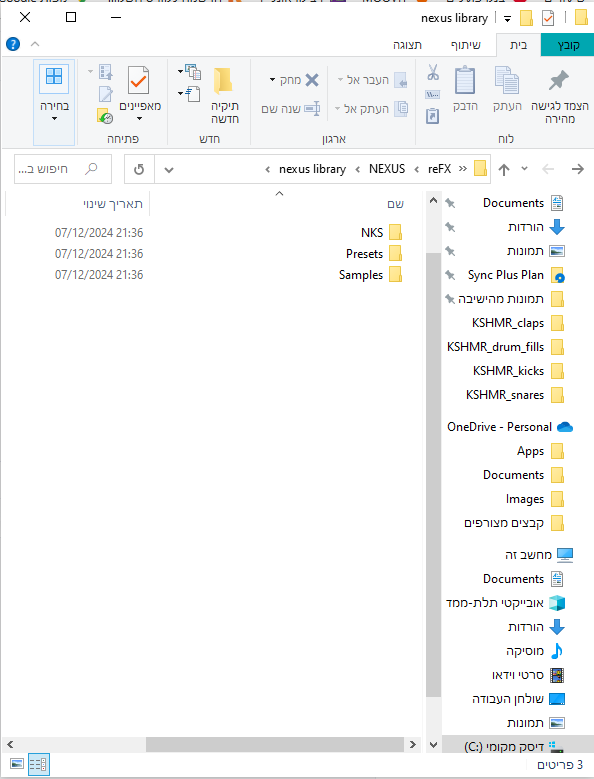Expand the address bar history dropdown
This screenshot has height=779, width=594.
point(169,170)
